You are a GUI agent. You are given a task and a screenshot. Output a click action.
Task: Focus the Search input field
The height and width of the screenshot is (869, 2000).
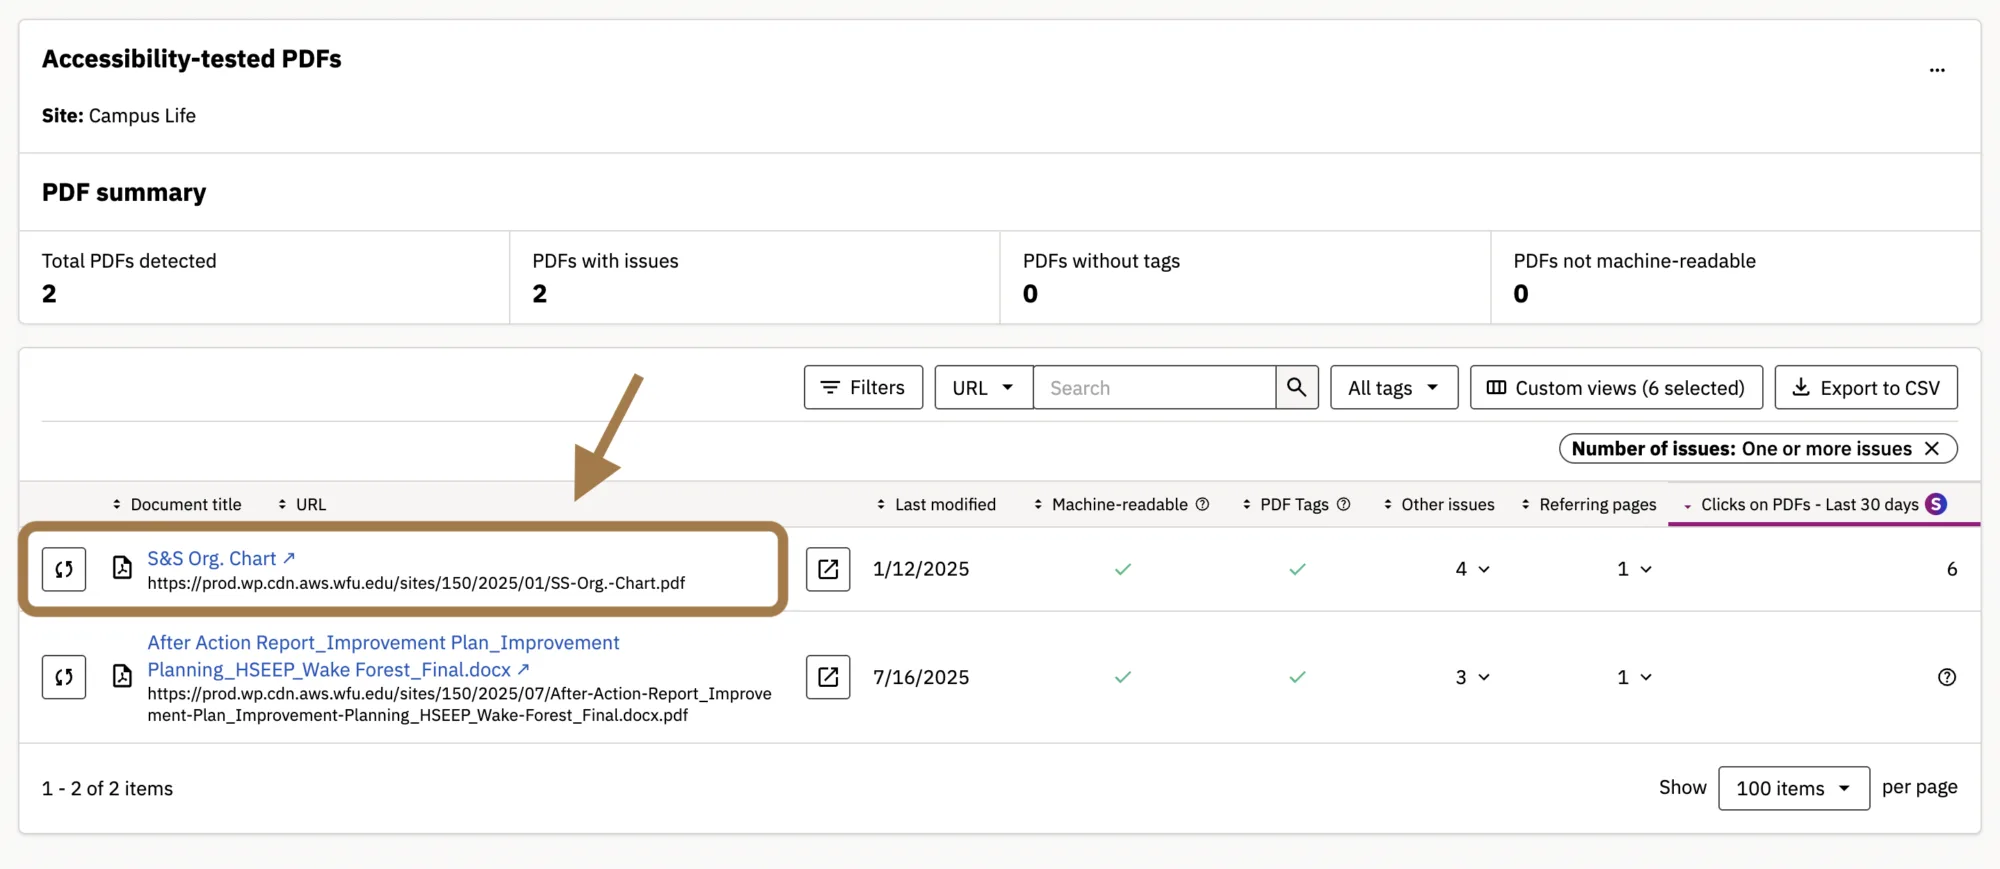click(1154, 387)
